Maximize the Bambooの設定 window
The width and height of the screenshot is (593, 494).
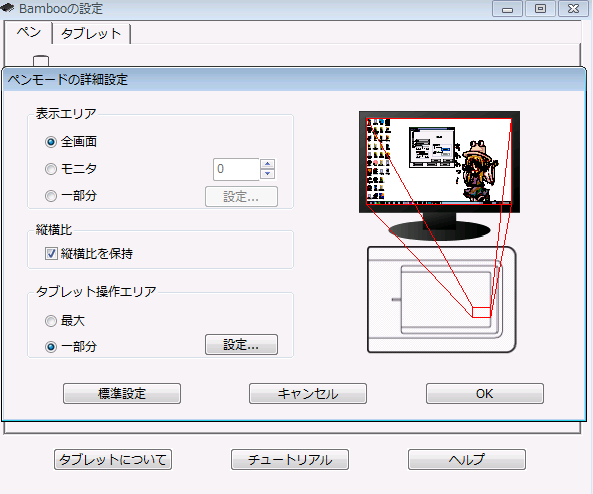540,9
